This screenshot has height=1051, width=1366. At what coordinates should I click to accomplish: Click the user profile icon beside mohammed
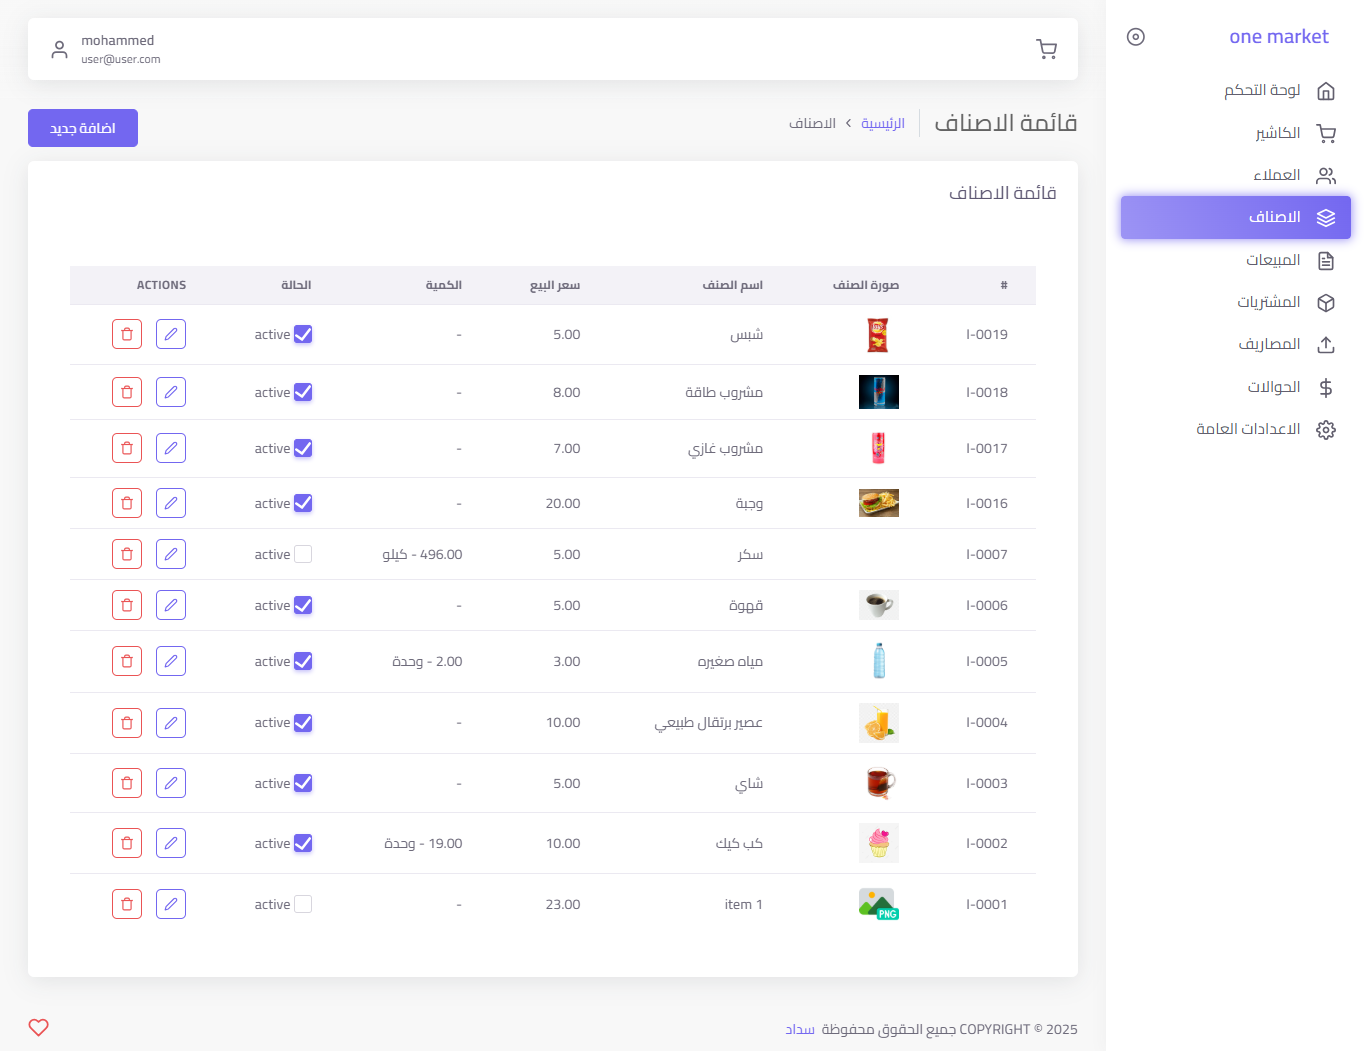point(60,49)
